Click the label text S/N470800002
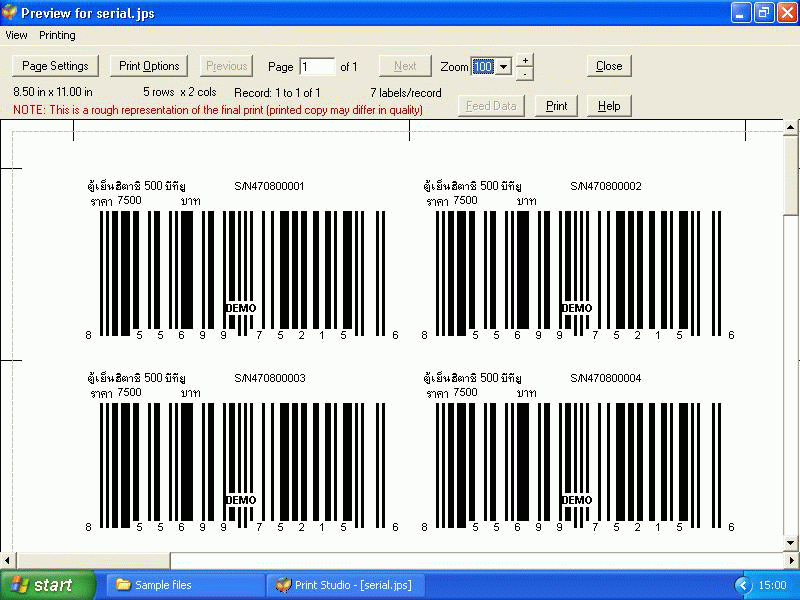This screenshot has width=800, height=600. click(x=606, y=186)
